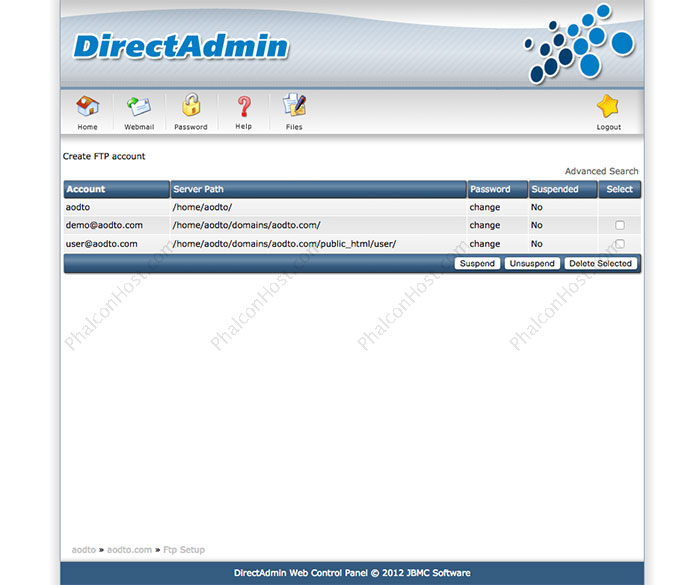Go to the aodto breadcrumb link
The width and height of the screenshot is (700, 585).
[84, 550]
